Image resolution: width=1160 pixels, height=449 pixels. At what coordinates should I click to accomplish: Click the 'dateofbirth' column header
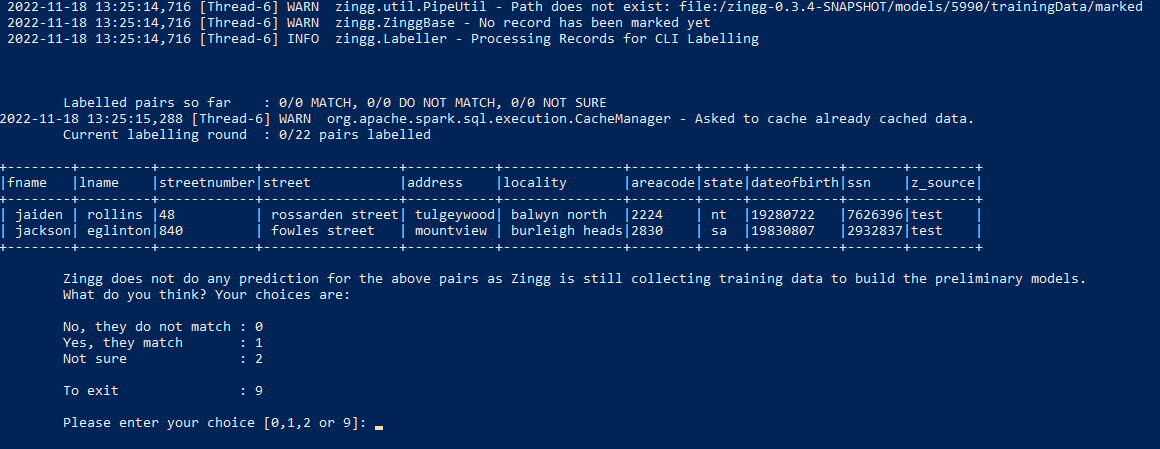(792, 183)
